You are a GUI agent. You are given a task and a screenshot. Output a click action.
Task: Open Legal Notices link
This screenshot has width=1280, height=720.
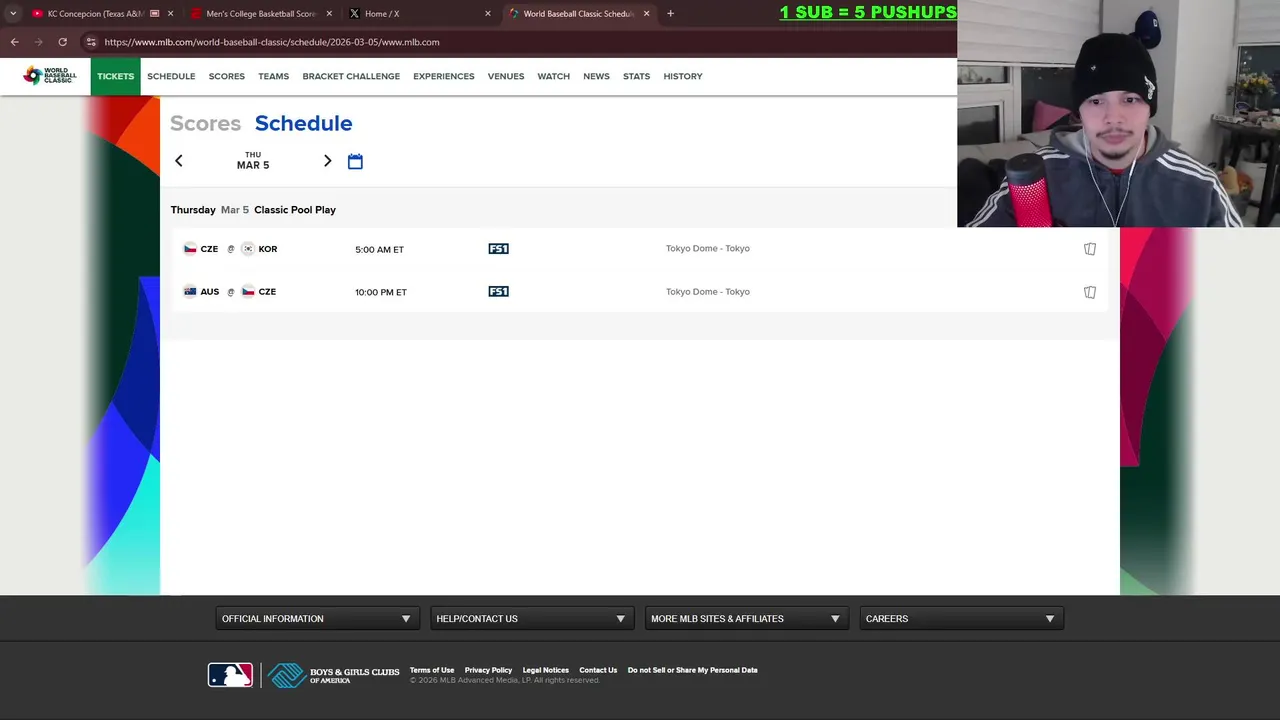[546, 670]
